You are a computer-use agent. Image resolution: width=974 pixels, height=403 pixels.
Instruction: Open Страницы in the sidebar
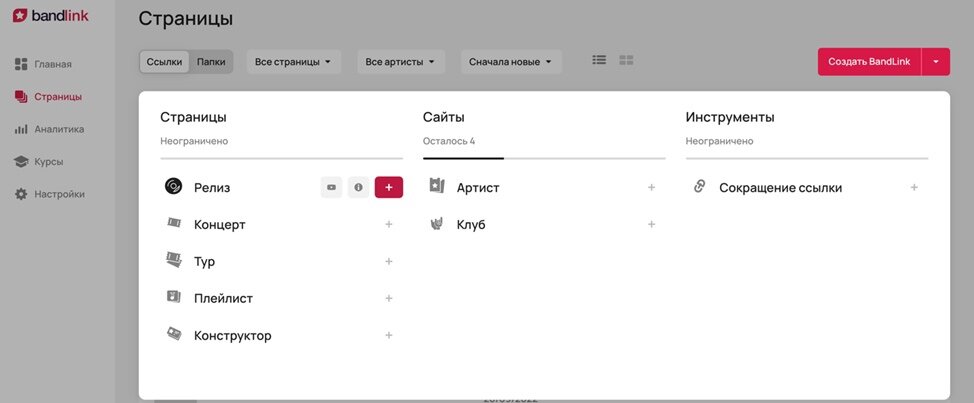(x=58, y=97)
